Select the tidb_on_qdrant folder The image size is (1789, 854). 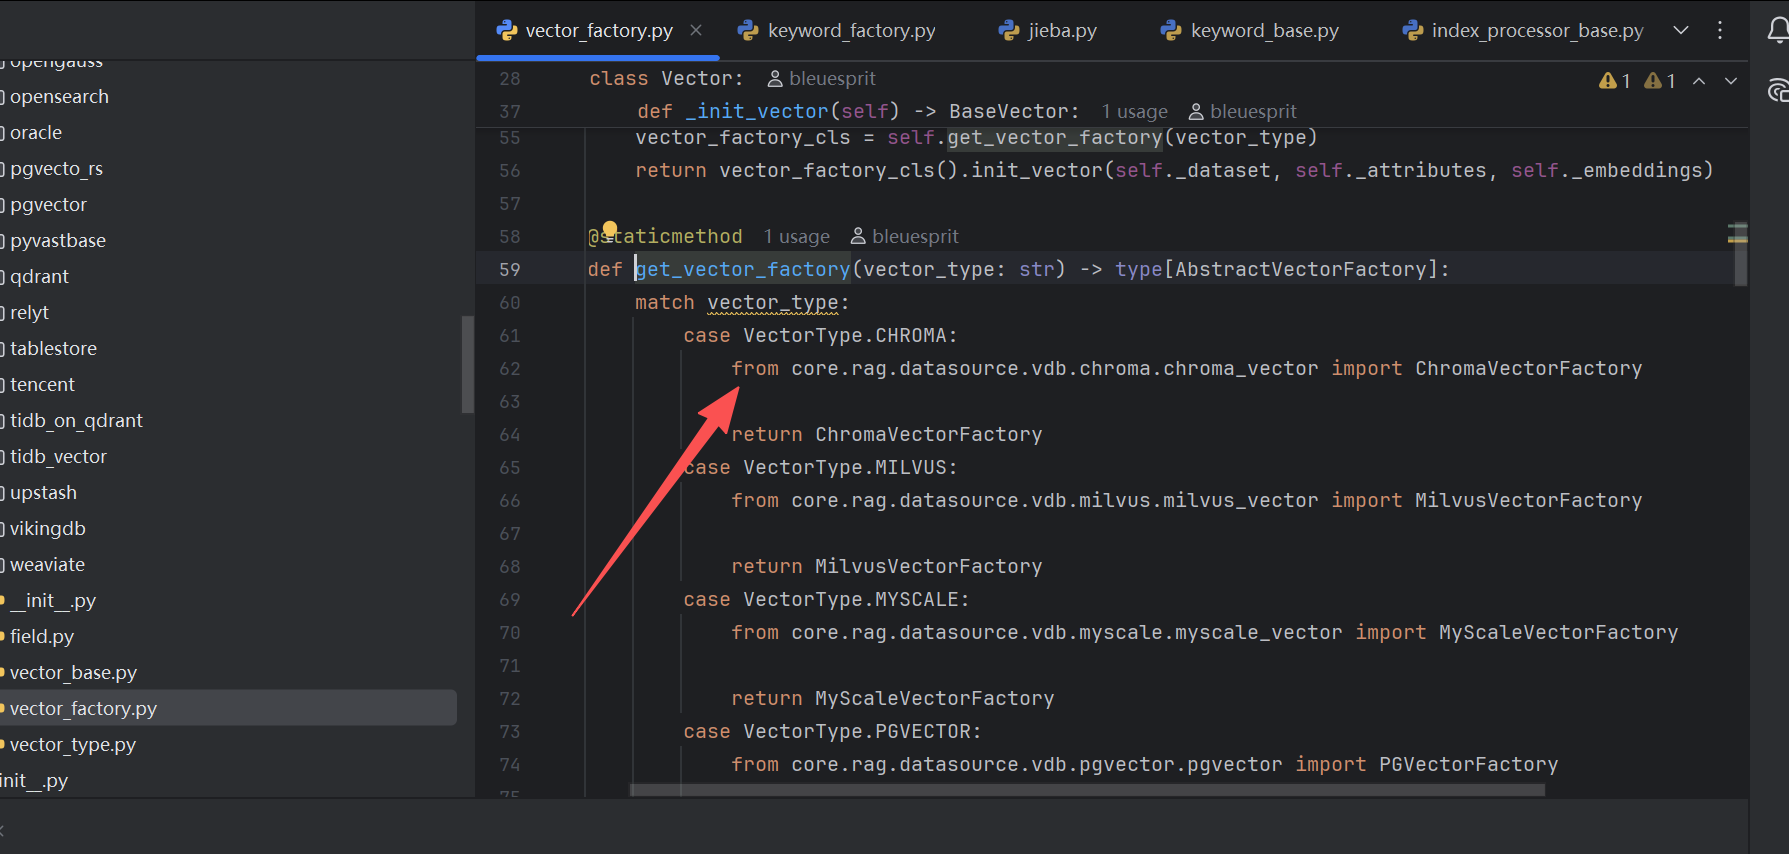pos(76,421)
